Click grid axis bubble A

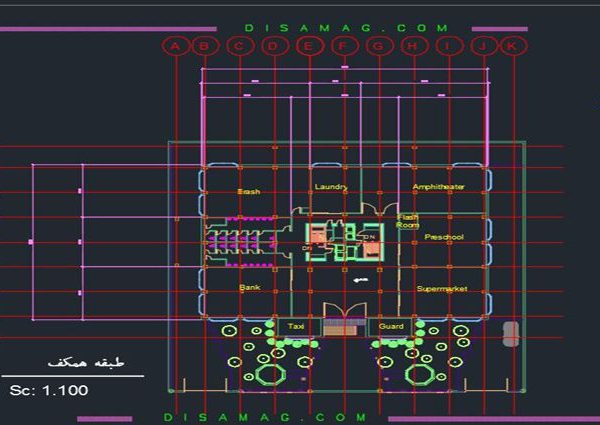pyautogui.click(x=176, y=46)
